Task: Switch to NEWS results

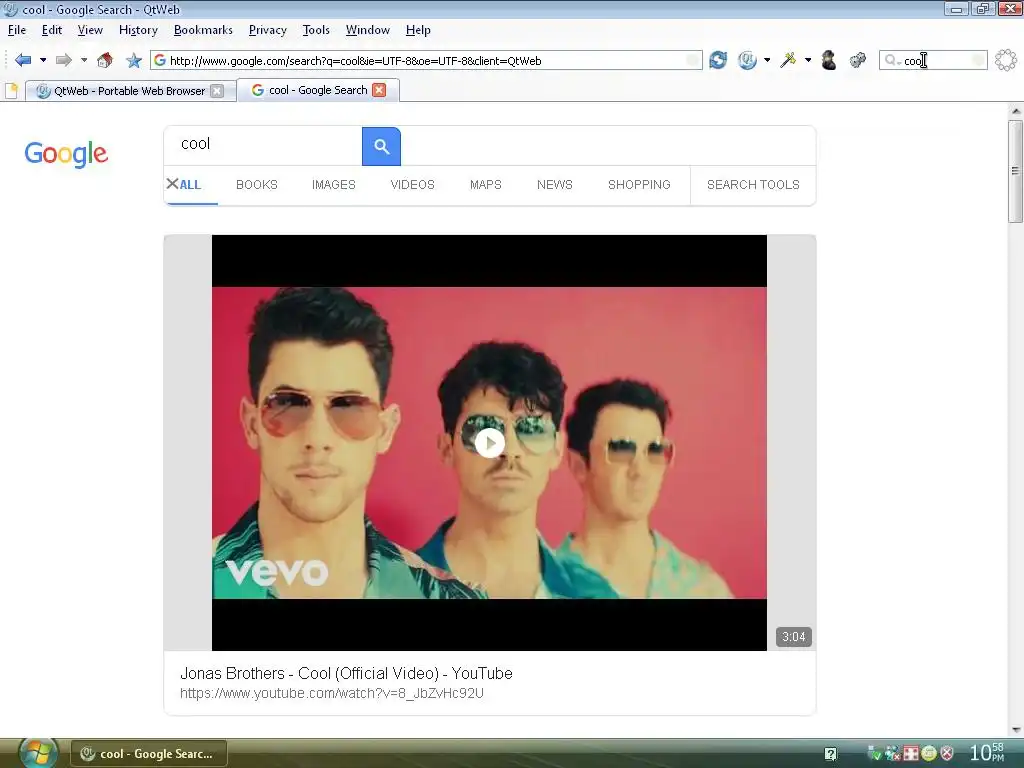Action: [554, 185]
